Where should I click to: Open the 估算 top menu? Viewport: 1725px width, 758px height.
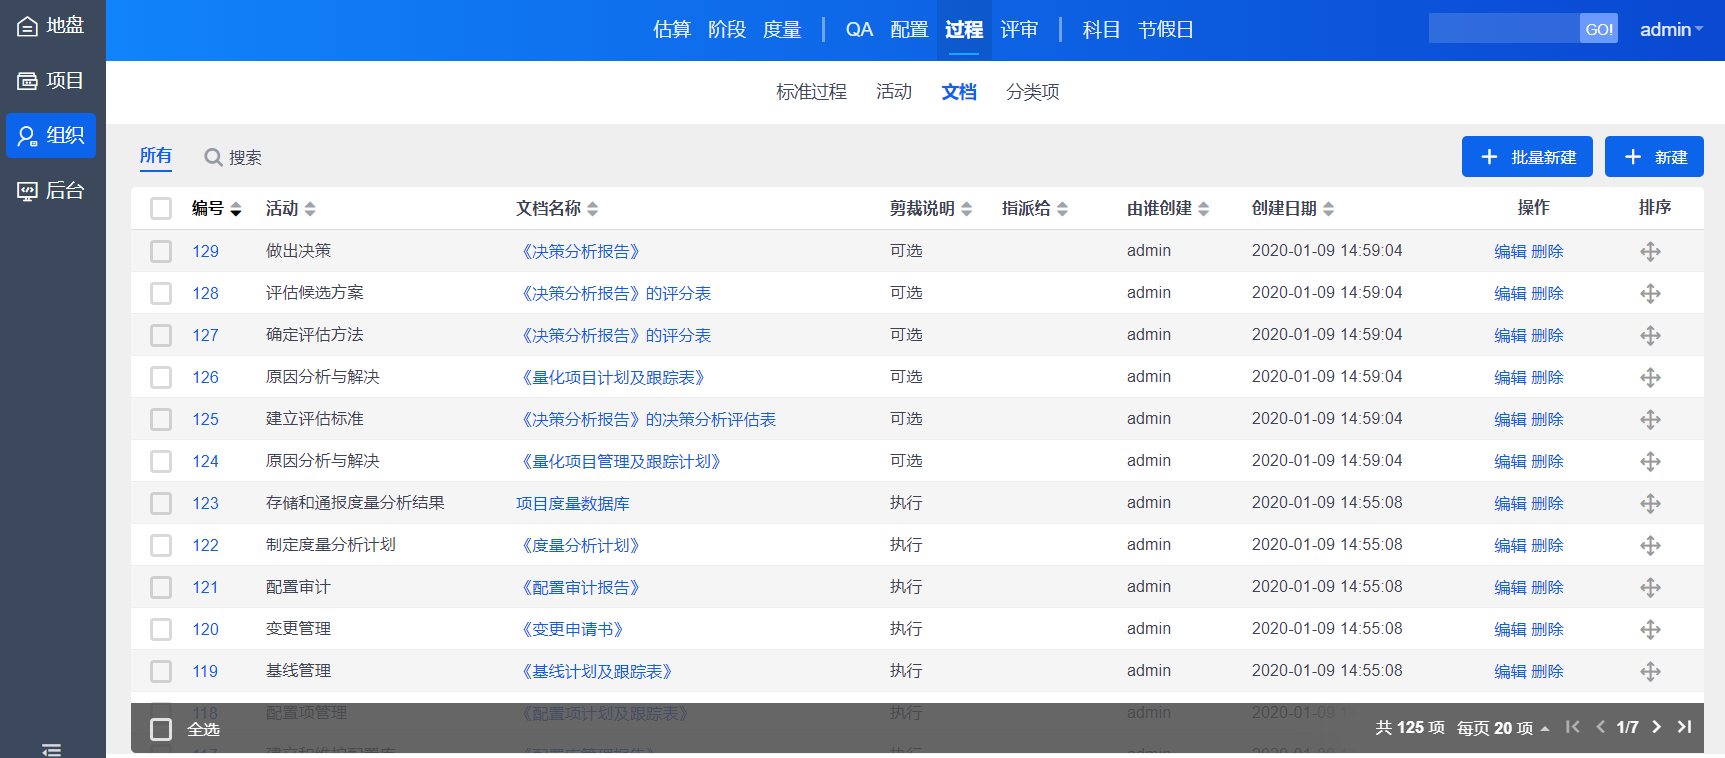tap(672, 29)
